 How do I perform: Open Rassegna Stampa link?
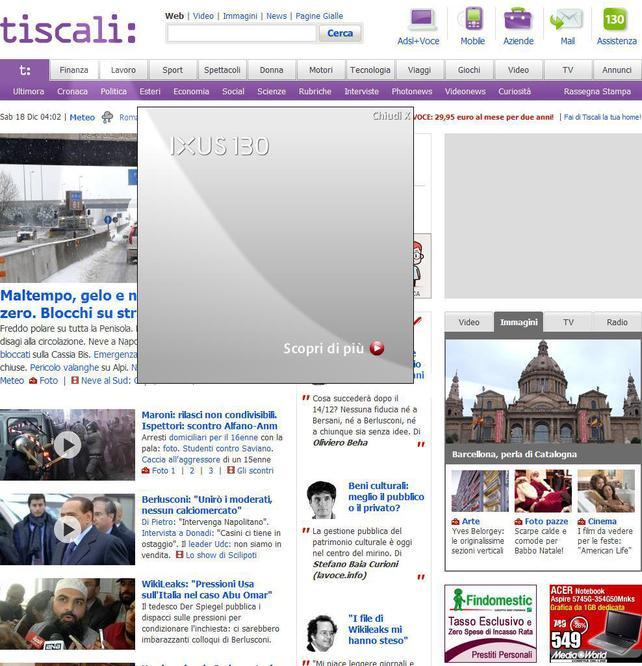click(597, 91)
